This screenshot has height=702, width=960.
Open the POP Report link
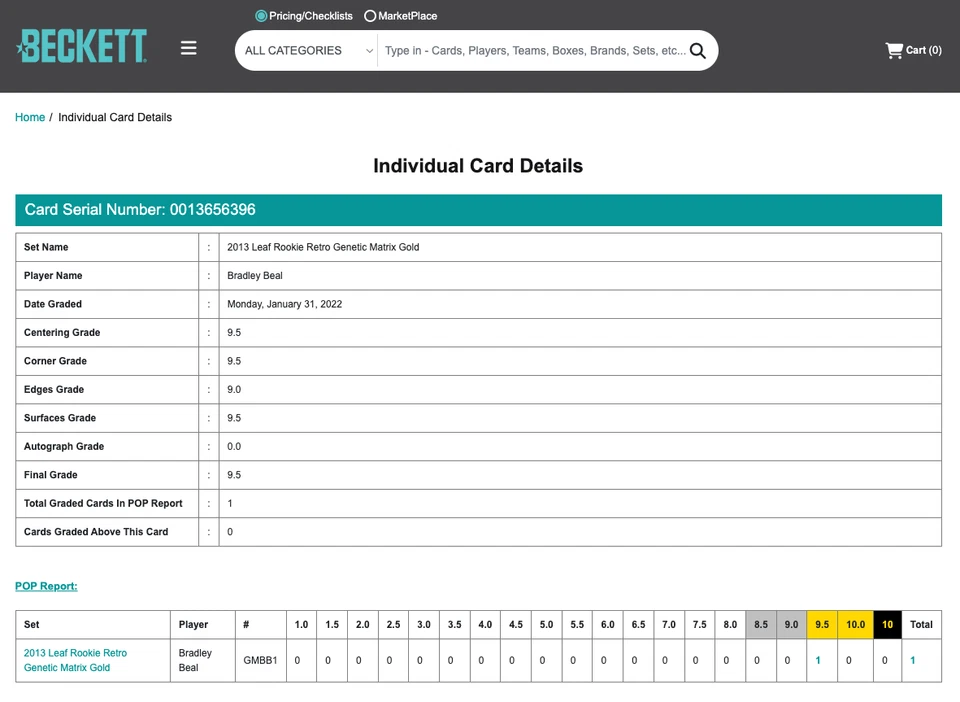(x=46, y=586)
